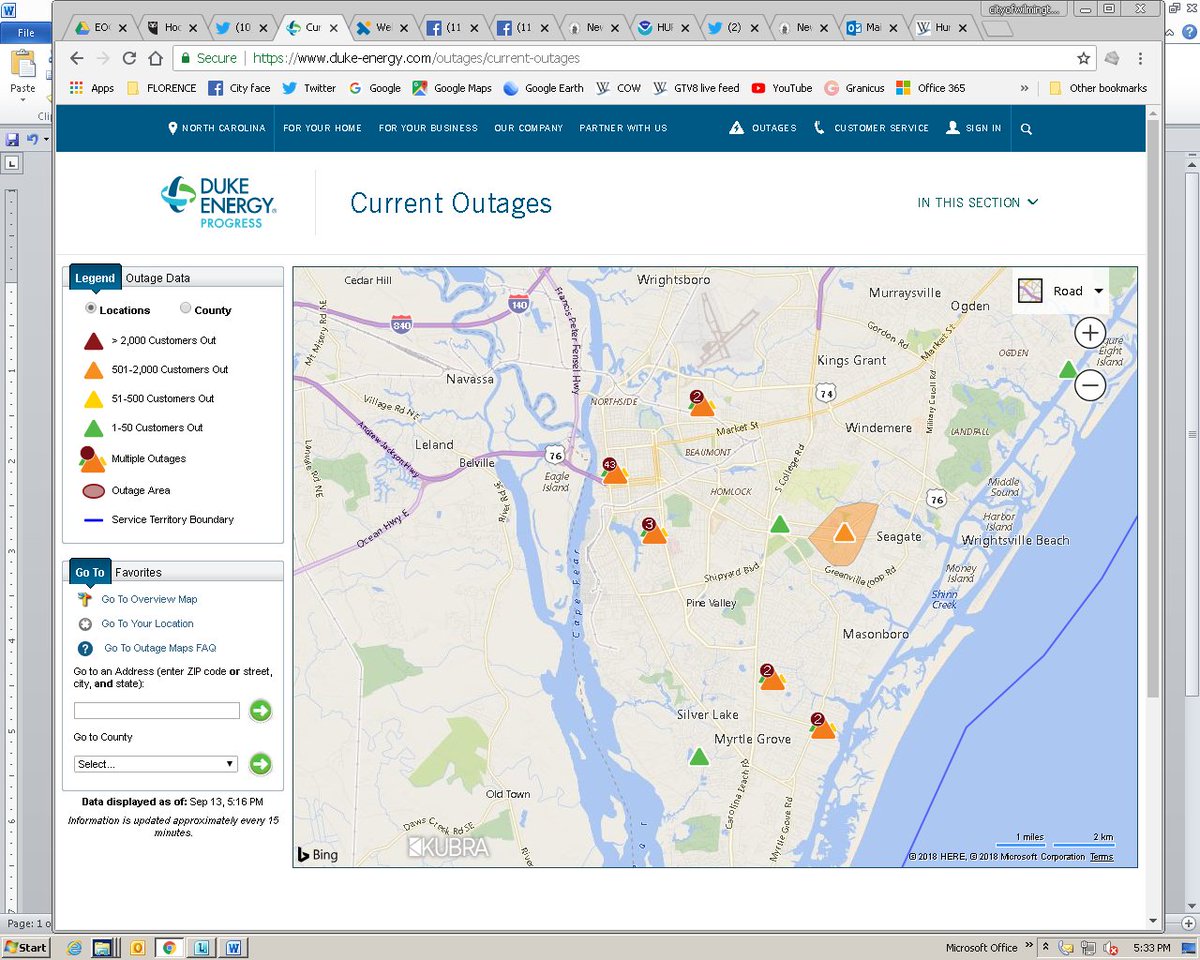Viewport: 1200px width, 960px height.
Task: Click the outage marker labeled 3
Action: click(x=653, y=532)
